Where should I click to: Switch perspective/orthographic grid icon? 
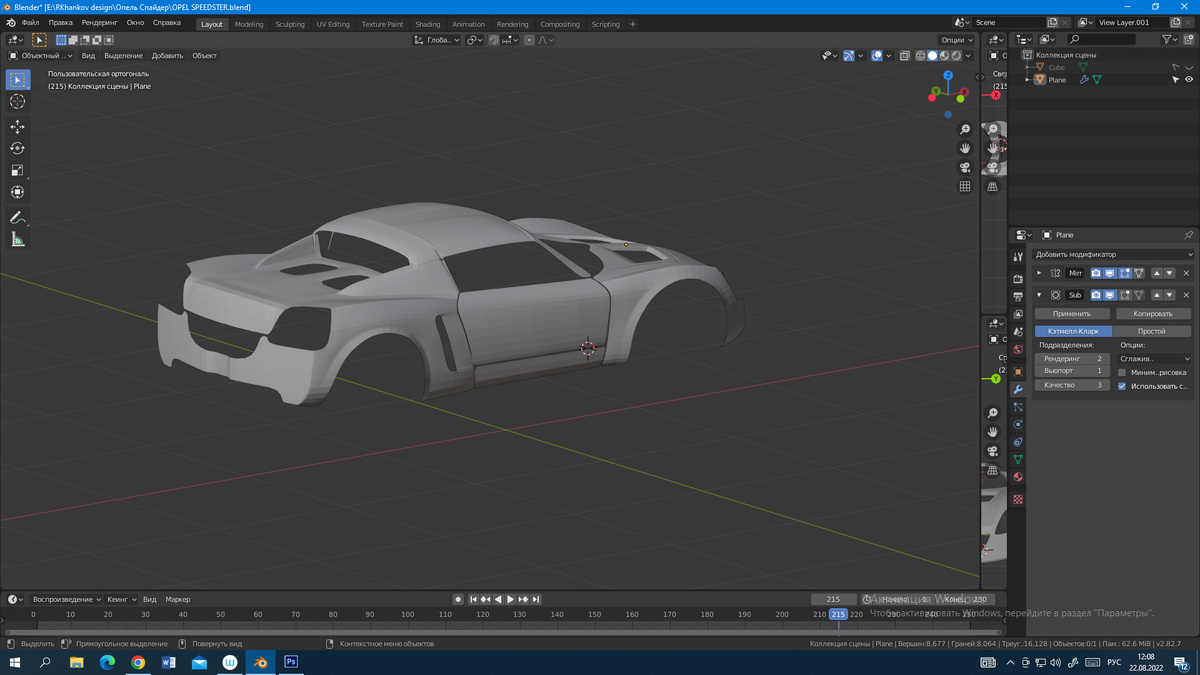pos(965,186)
